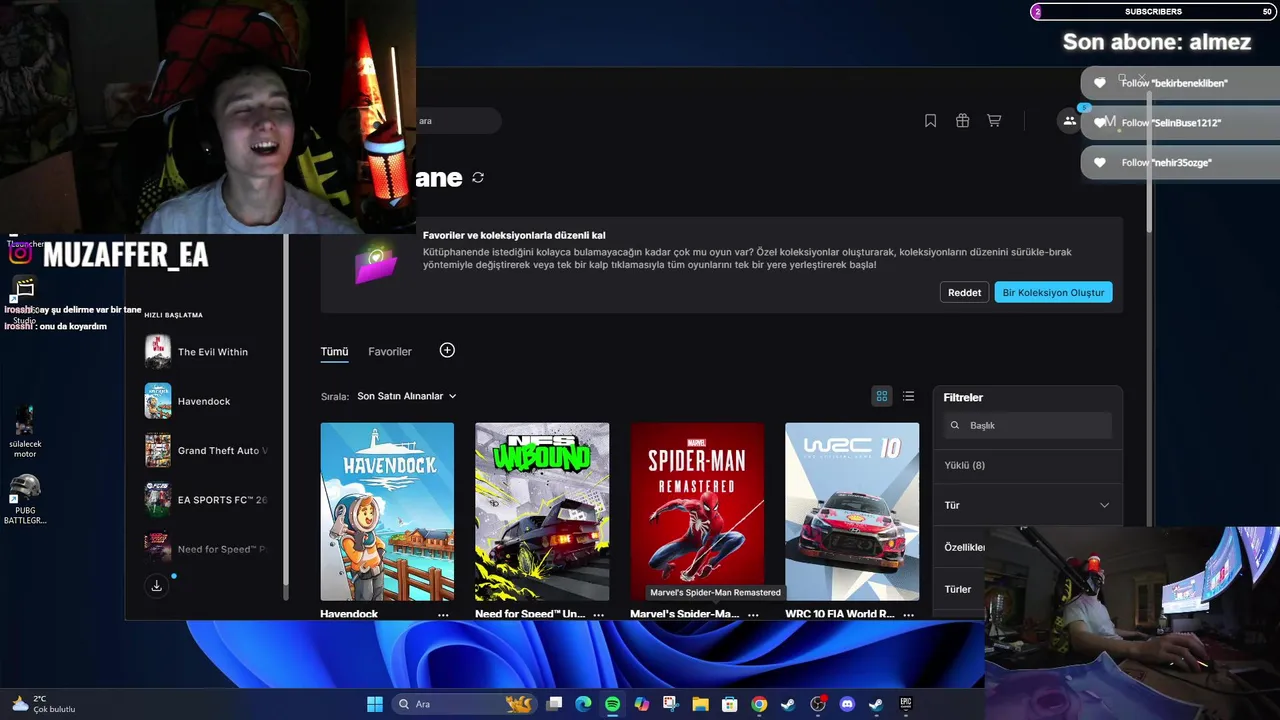Open the sülalecek motor desktop icon
The image size is (1280, 720).
coord(25,431)
